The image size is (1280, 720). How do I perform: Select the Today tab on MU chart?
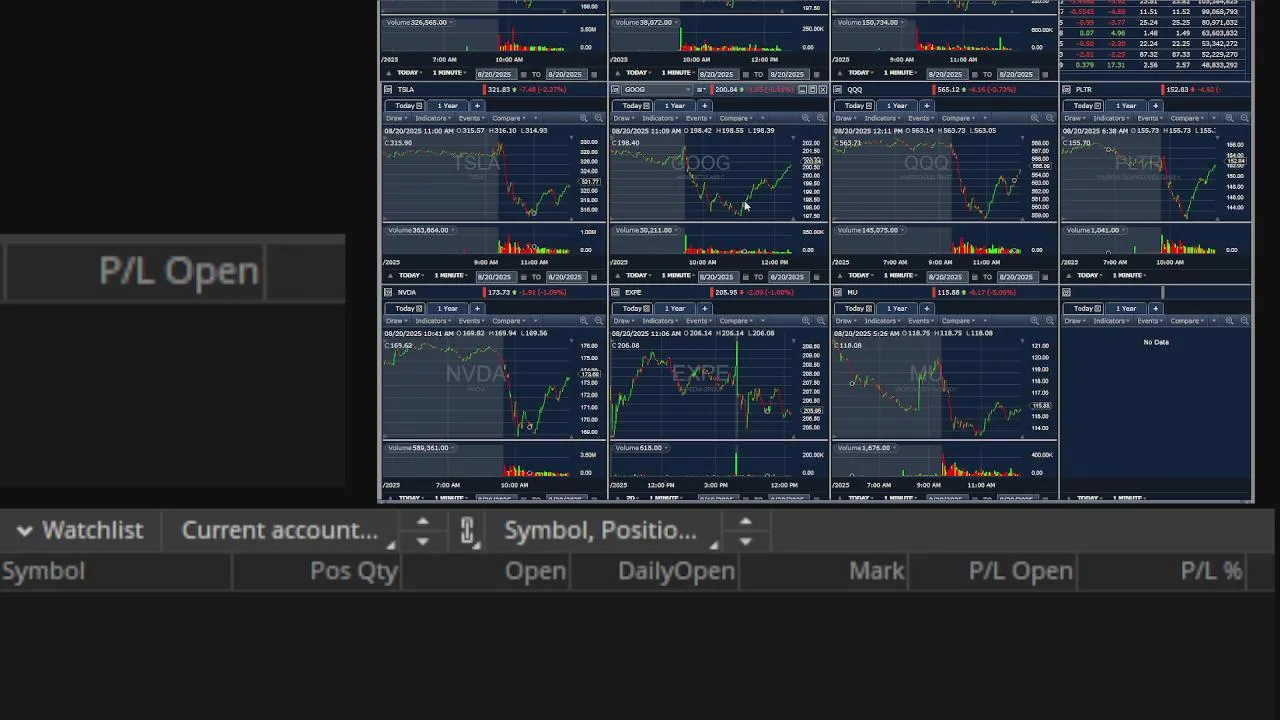pos(856,308)
